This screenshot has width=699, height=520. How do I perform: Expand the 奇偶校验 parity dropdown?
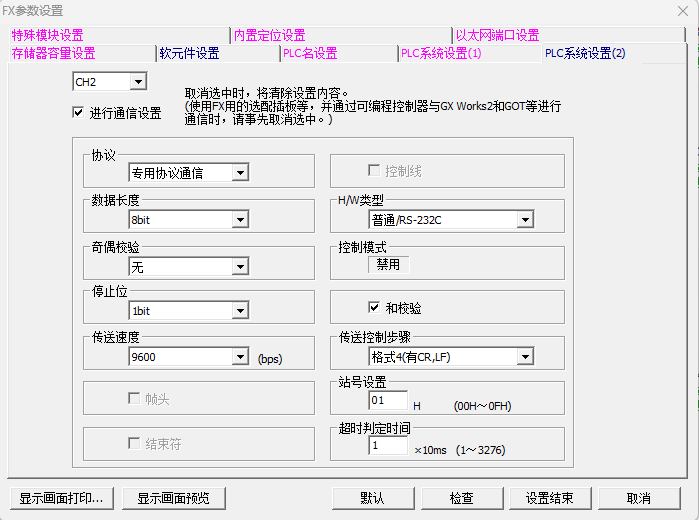click(239, 266)
